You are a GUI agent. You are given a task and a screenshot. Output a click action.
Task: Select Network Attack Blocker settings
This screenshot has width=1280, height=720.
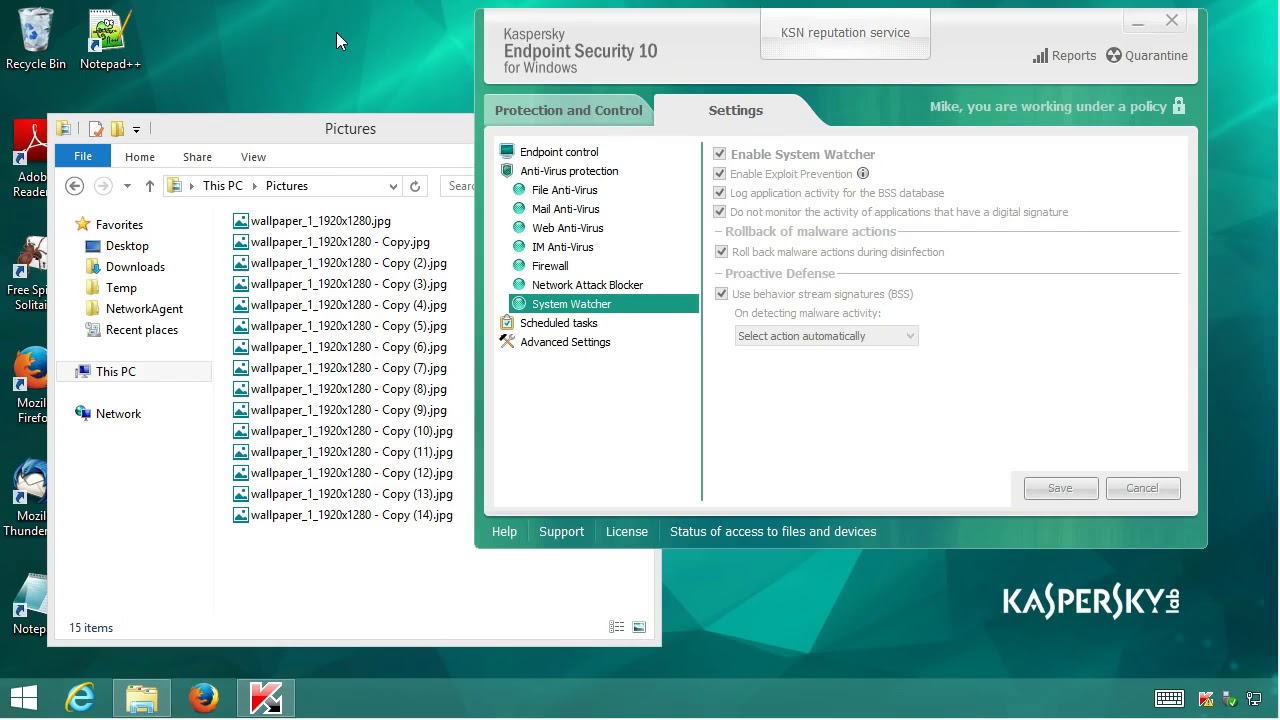click(587, 285)
